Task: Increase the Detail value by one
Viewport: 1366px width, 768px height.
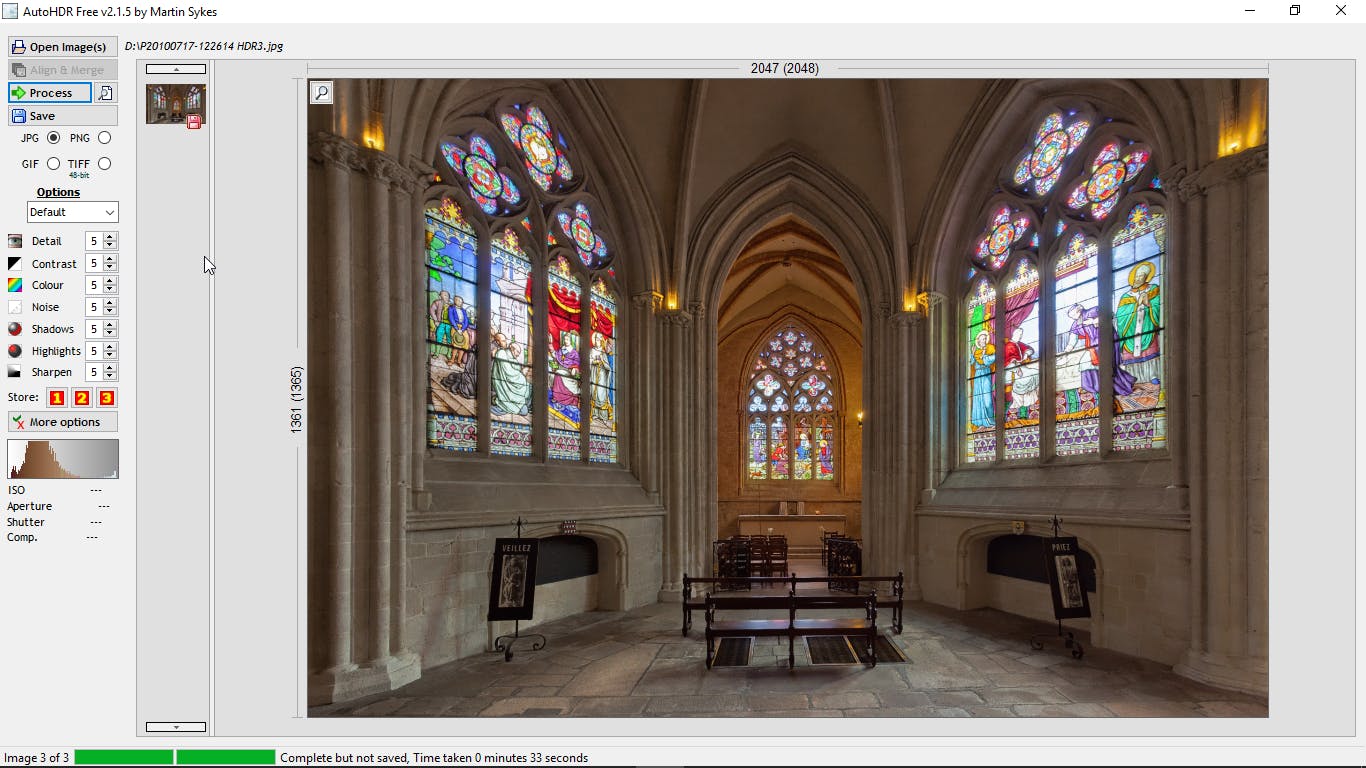Action: (110, 237)
